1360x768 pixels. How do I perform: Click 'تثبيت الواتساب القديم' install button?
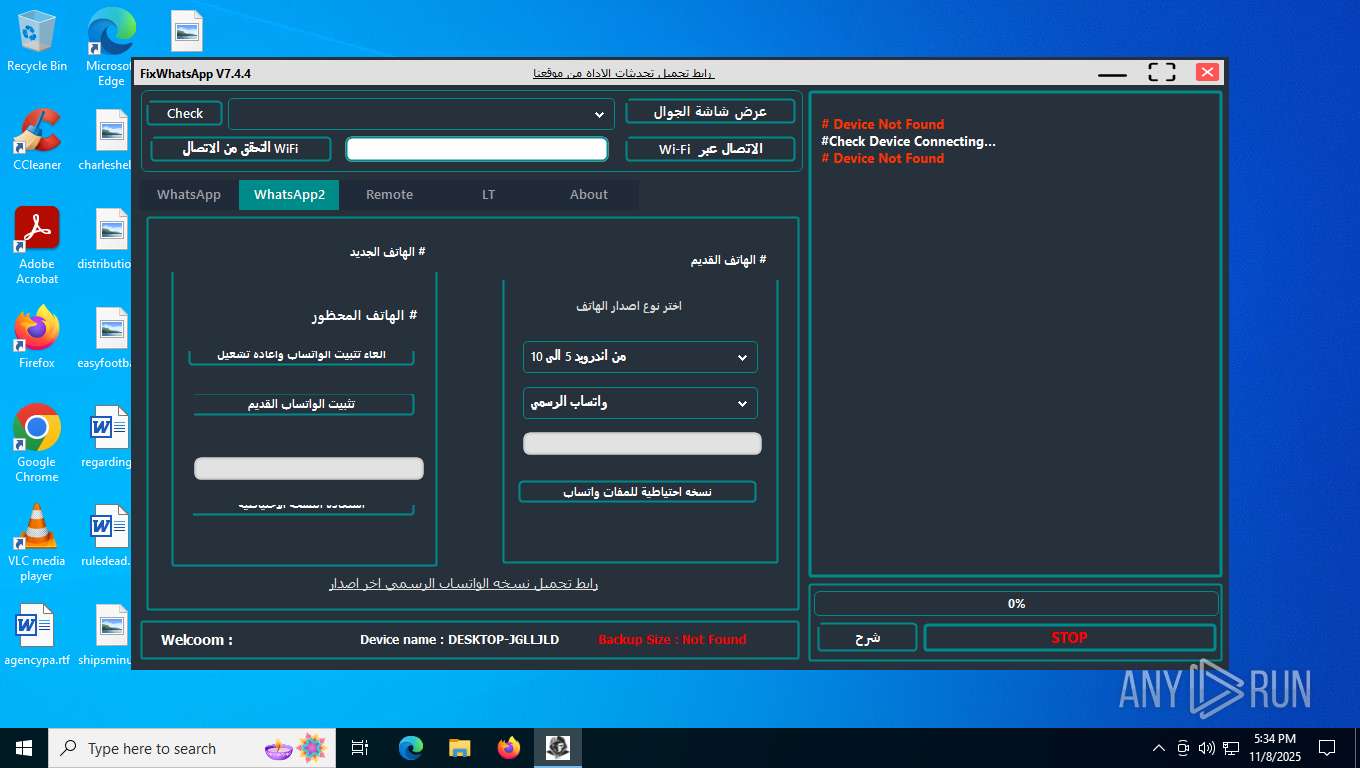point(302,404)
